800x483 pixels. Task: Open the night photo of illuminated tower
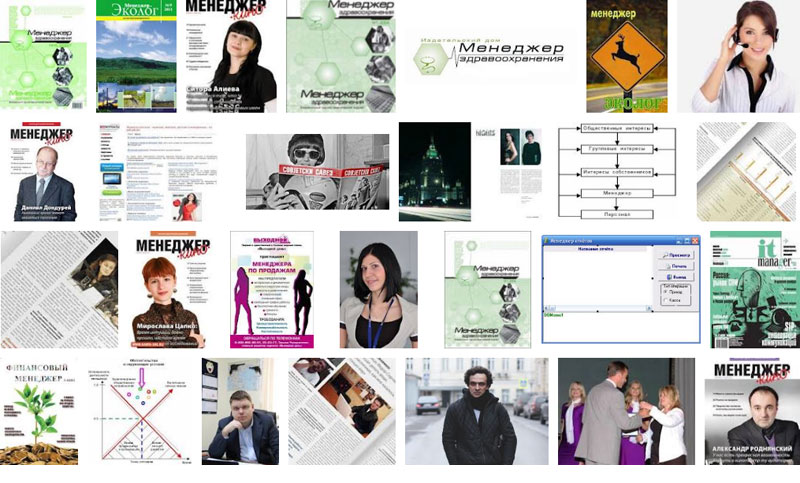435,171
